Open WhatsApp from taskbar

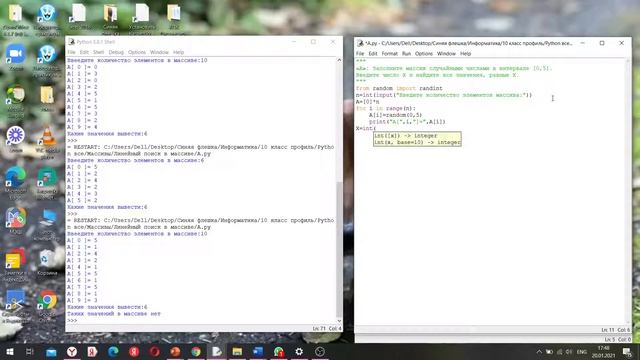click(x=279, y=351)
